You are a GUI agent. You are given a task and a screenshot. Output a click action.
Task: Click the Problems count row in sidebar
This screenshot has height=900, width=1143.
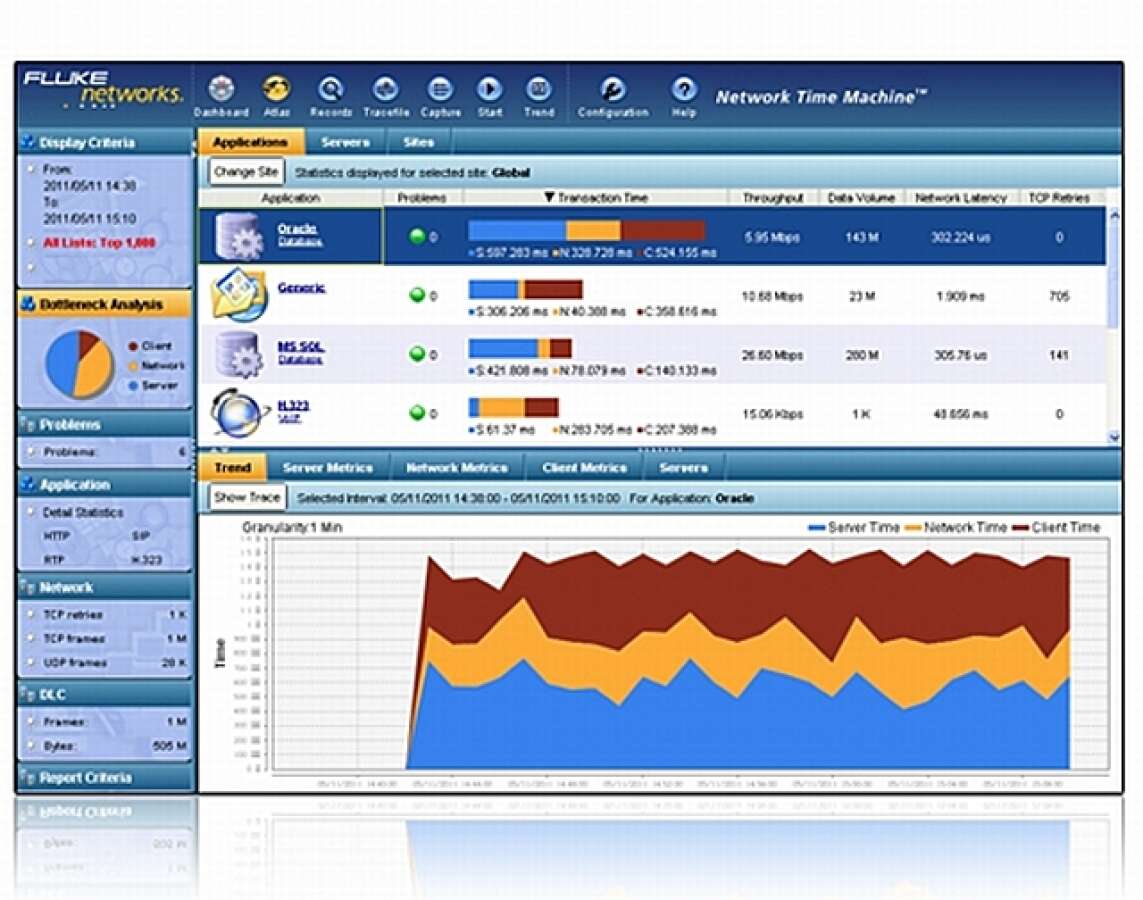click(106, 452)
